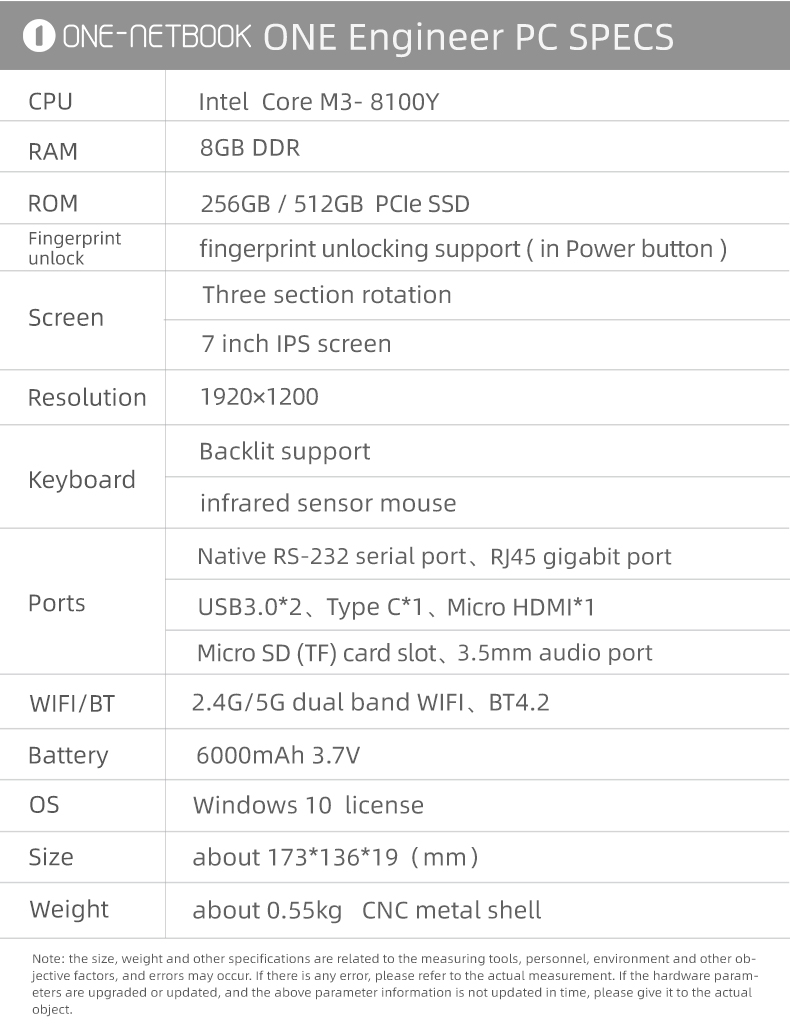Click the infrared sensor mouse text
The height and width of the screenshot is (1027, 790).
[327, 503]
